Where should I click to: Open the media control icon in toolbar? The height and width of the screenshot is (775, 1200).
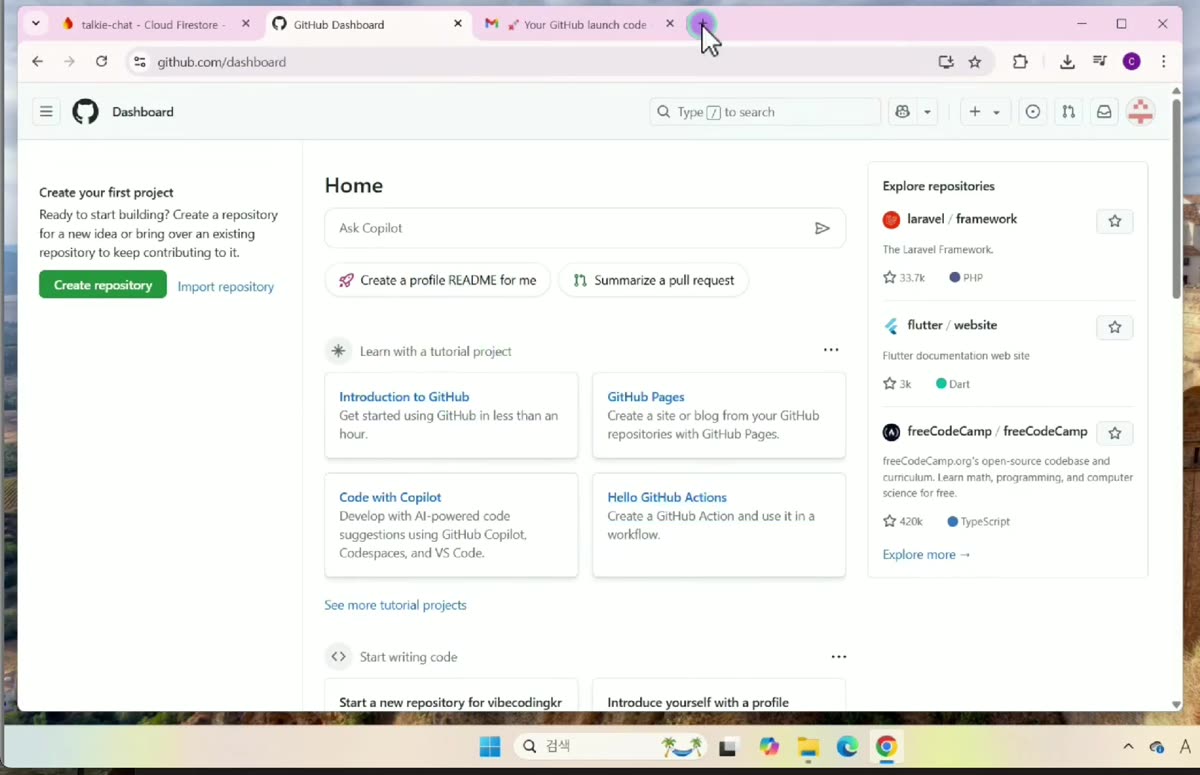point(1100,62)
